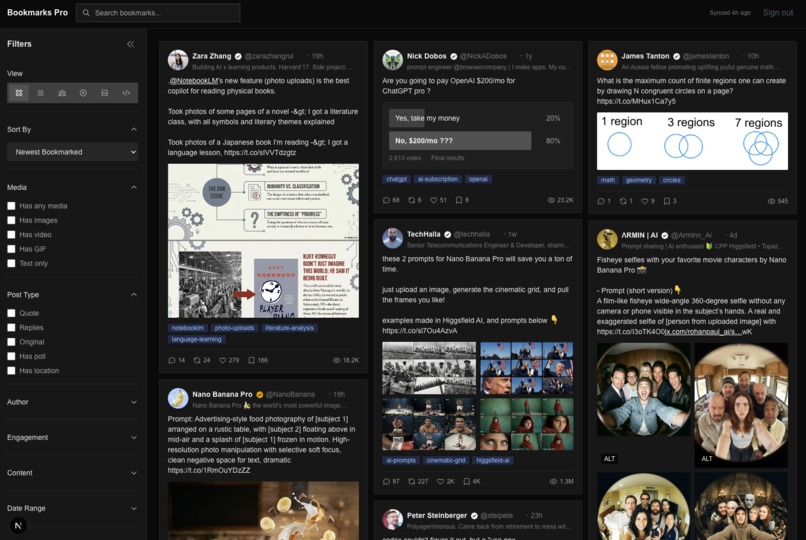Click the higgsfield-ai tag

pyautogui.click(x=492, y=460)
